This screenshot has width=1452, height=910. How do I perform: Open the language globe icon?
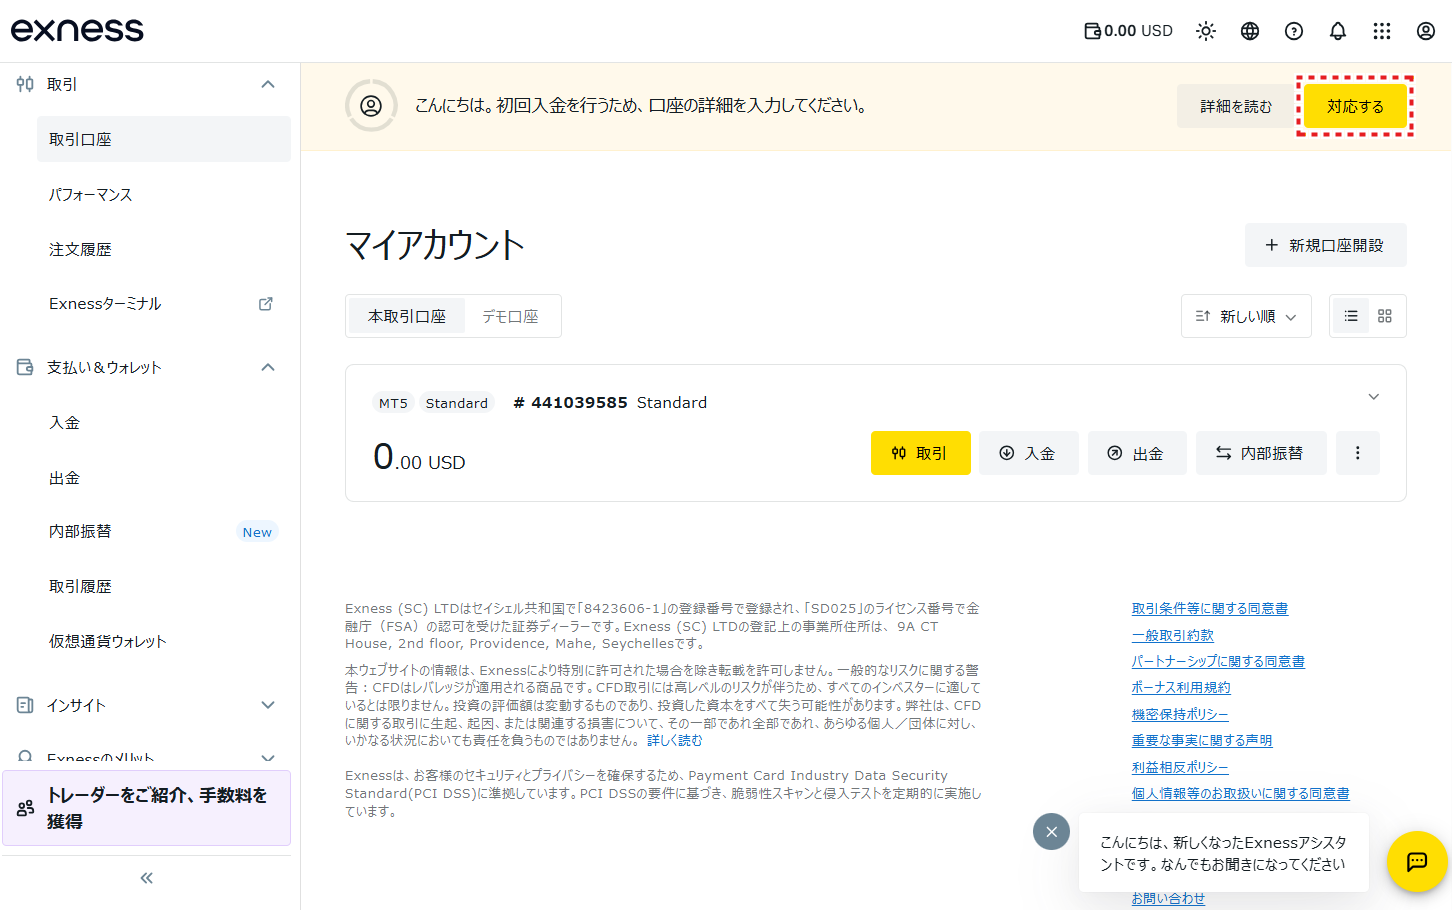1250,31
